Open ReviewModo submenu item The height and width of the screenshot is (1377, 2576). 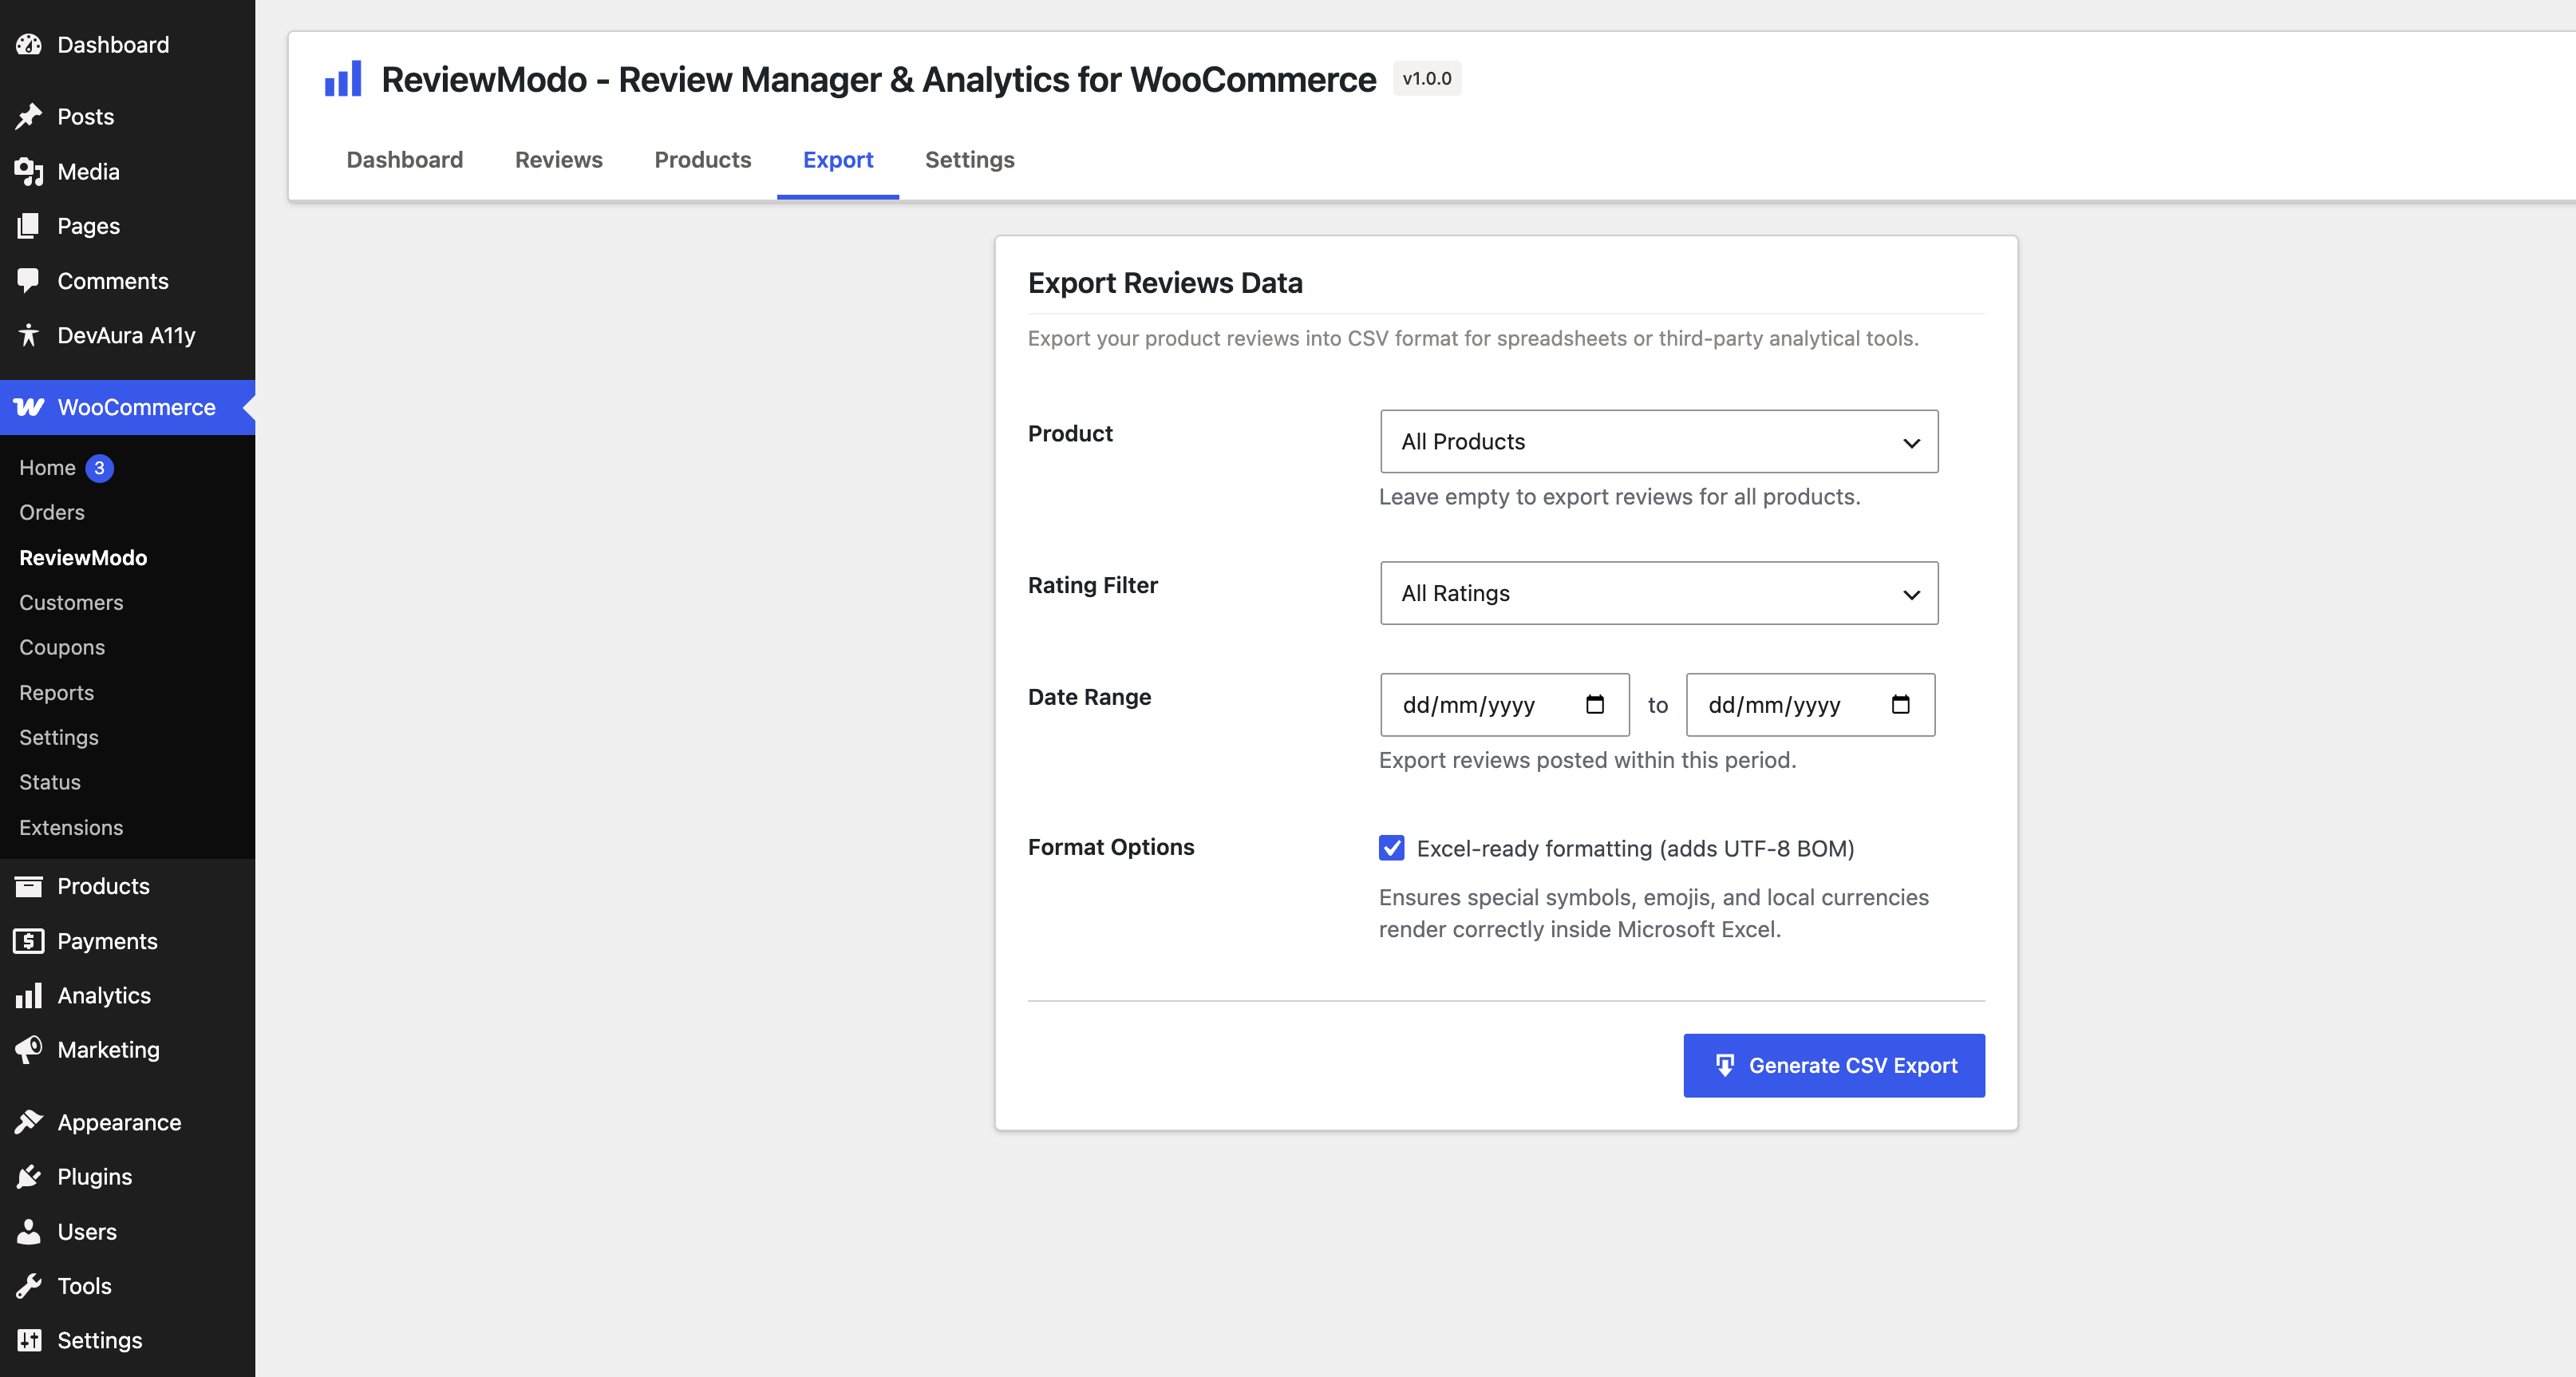(83, 558)
